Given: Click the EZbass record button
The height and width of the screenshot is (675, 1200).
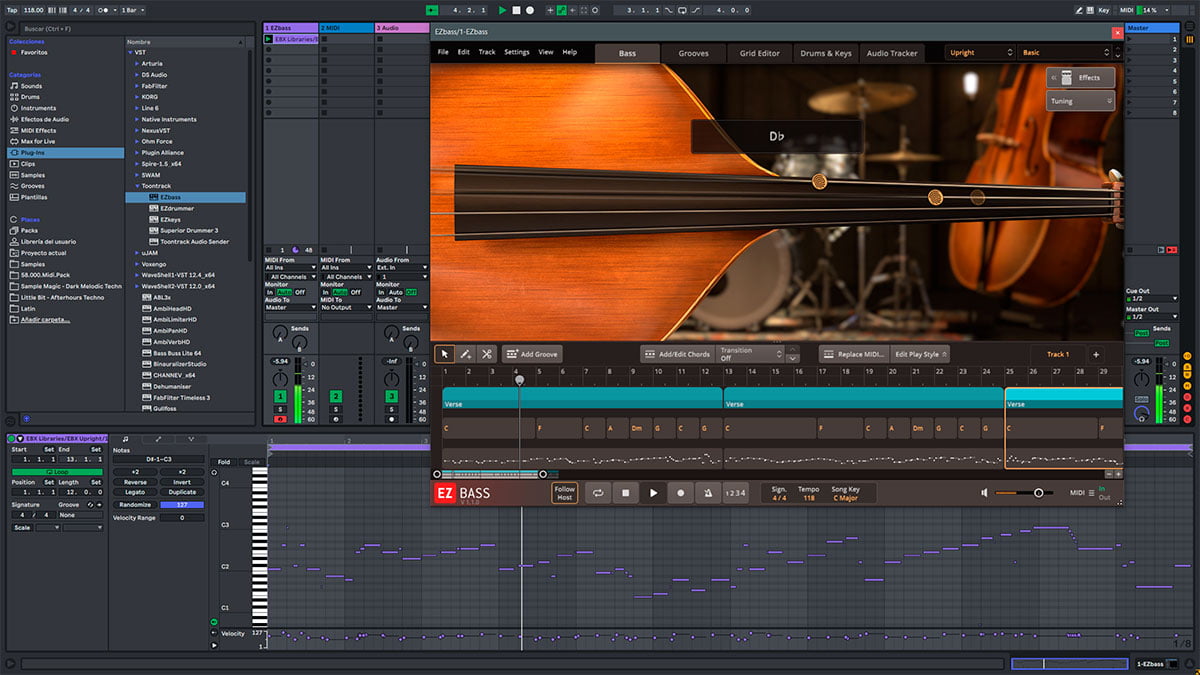Looking at the screenshot, I should 681,493.
